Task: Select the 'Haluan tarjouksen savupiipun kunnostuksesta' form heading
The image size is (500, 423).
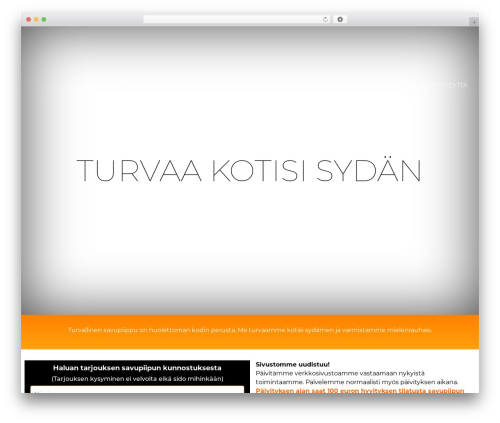Action: pos(137,368)
